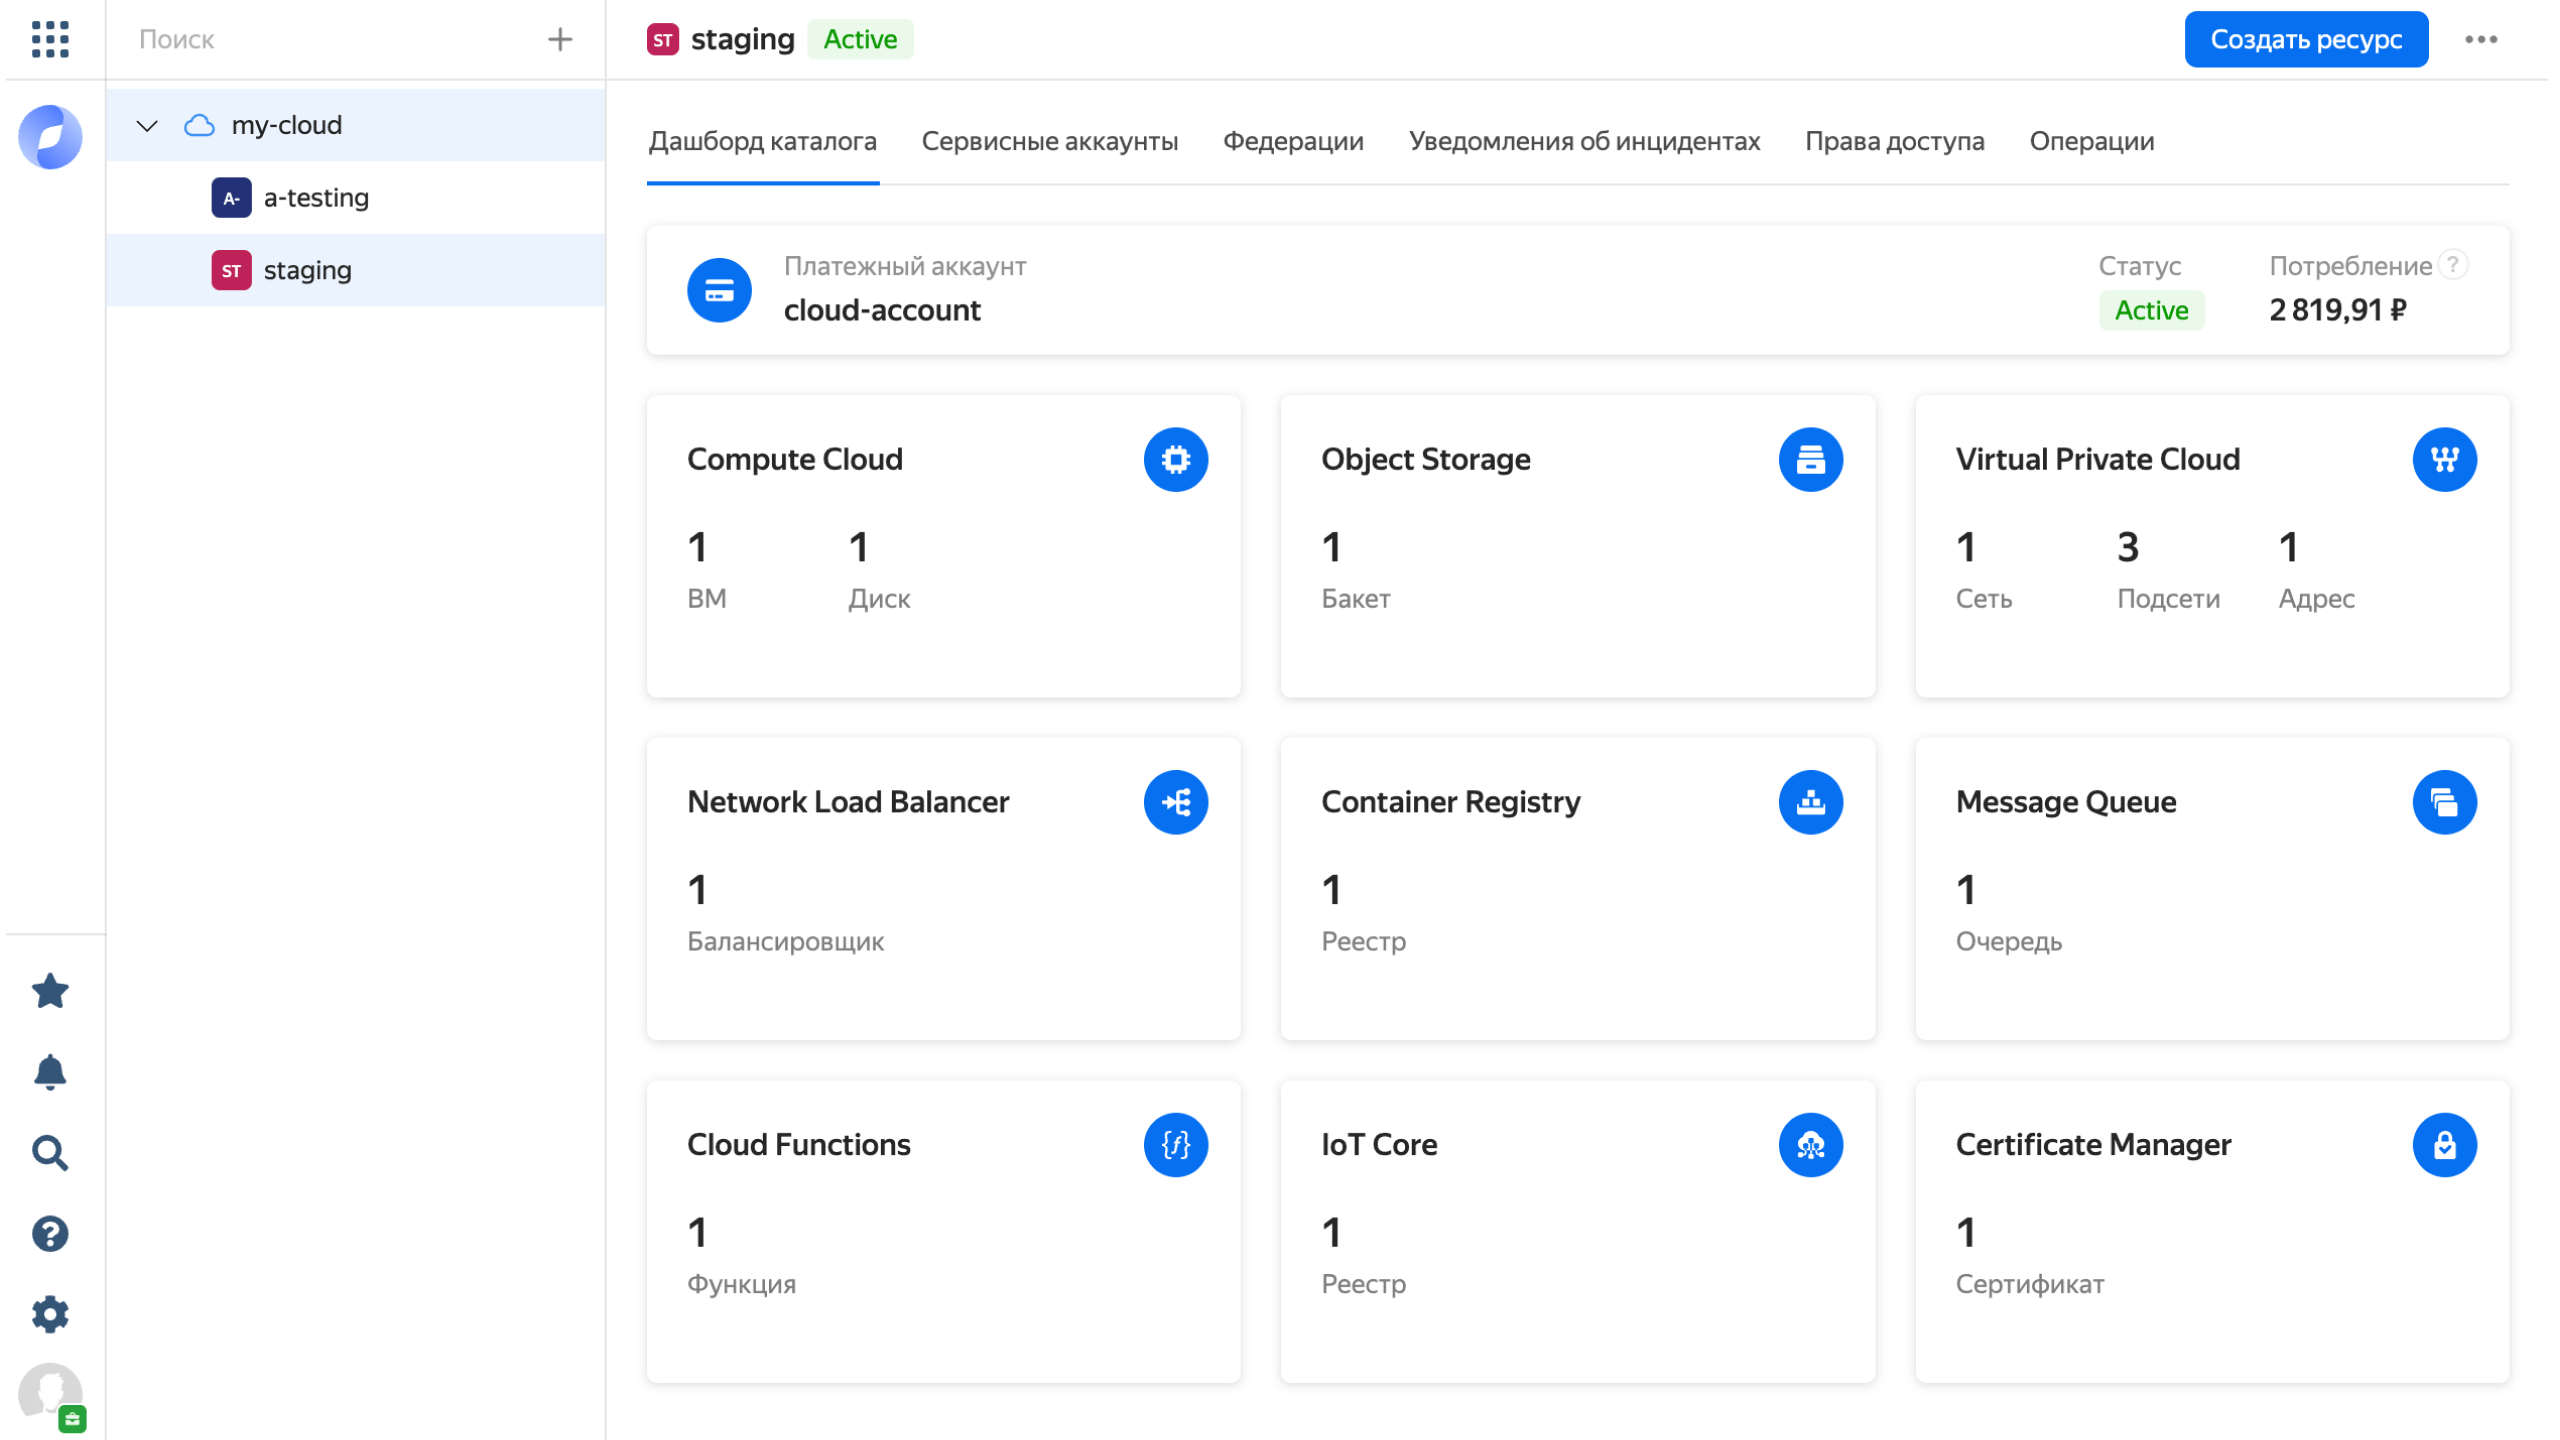Click the Cloud Functions service icon
Image resolution: width=2560 pixels, height=1440 pixels.
[1176, 1145]
